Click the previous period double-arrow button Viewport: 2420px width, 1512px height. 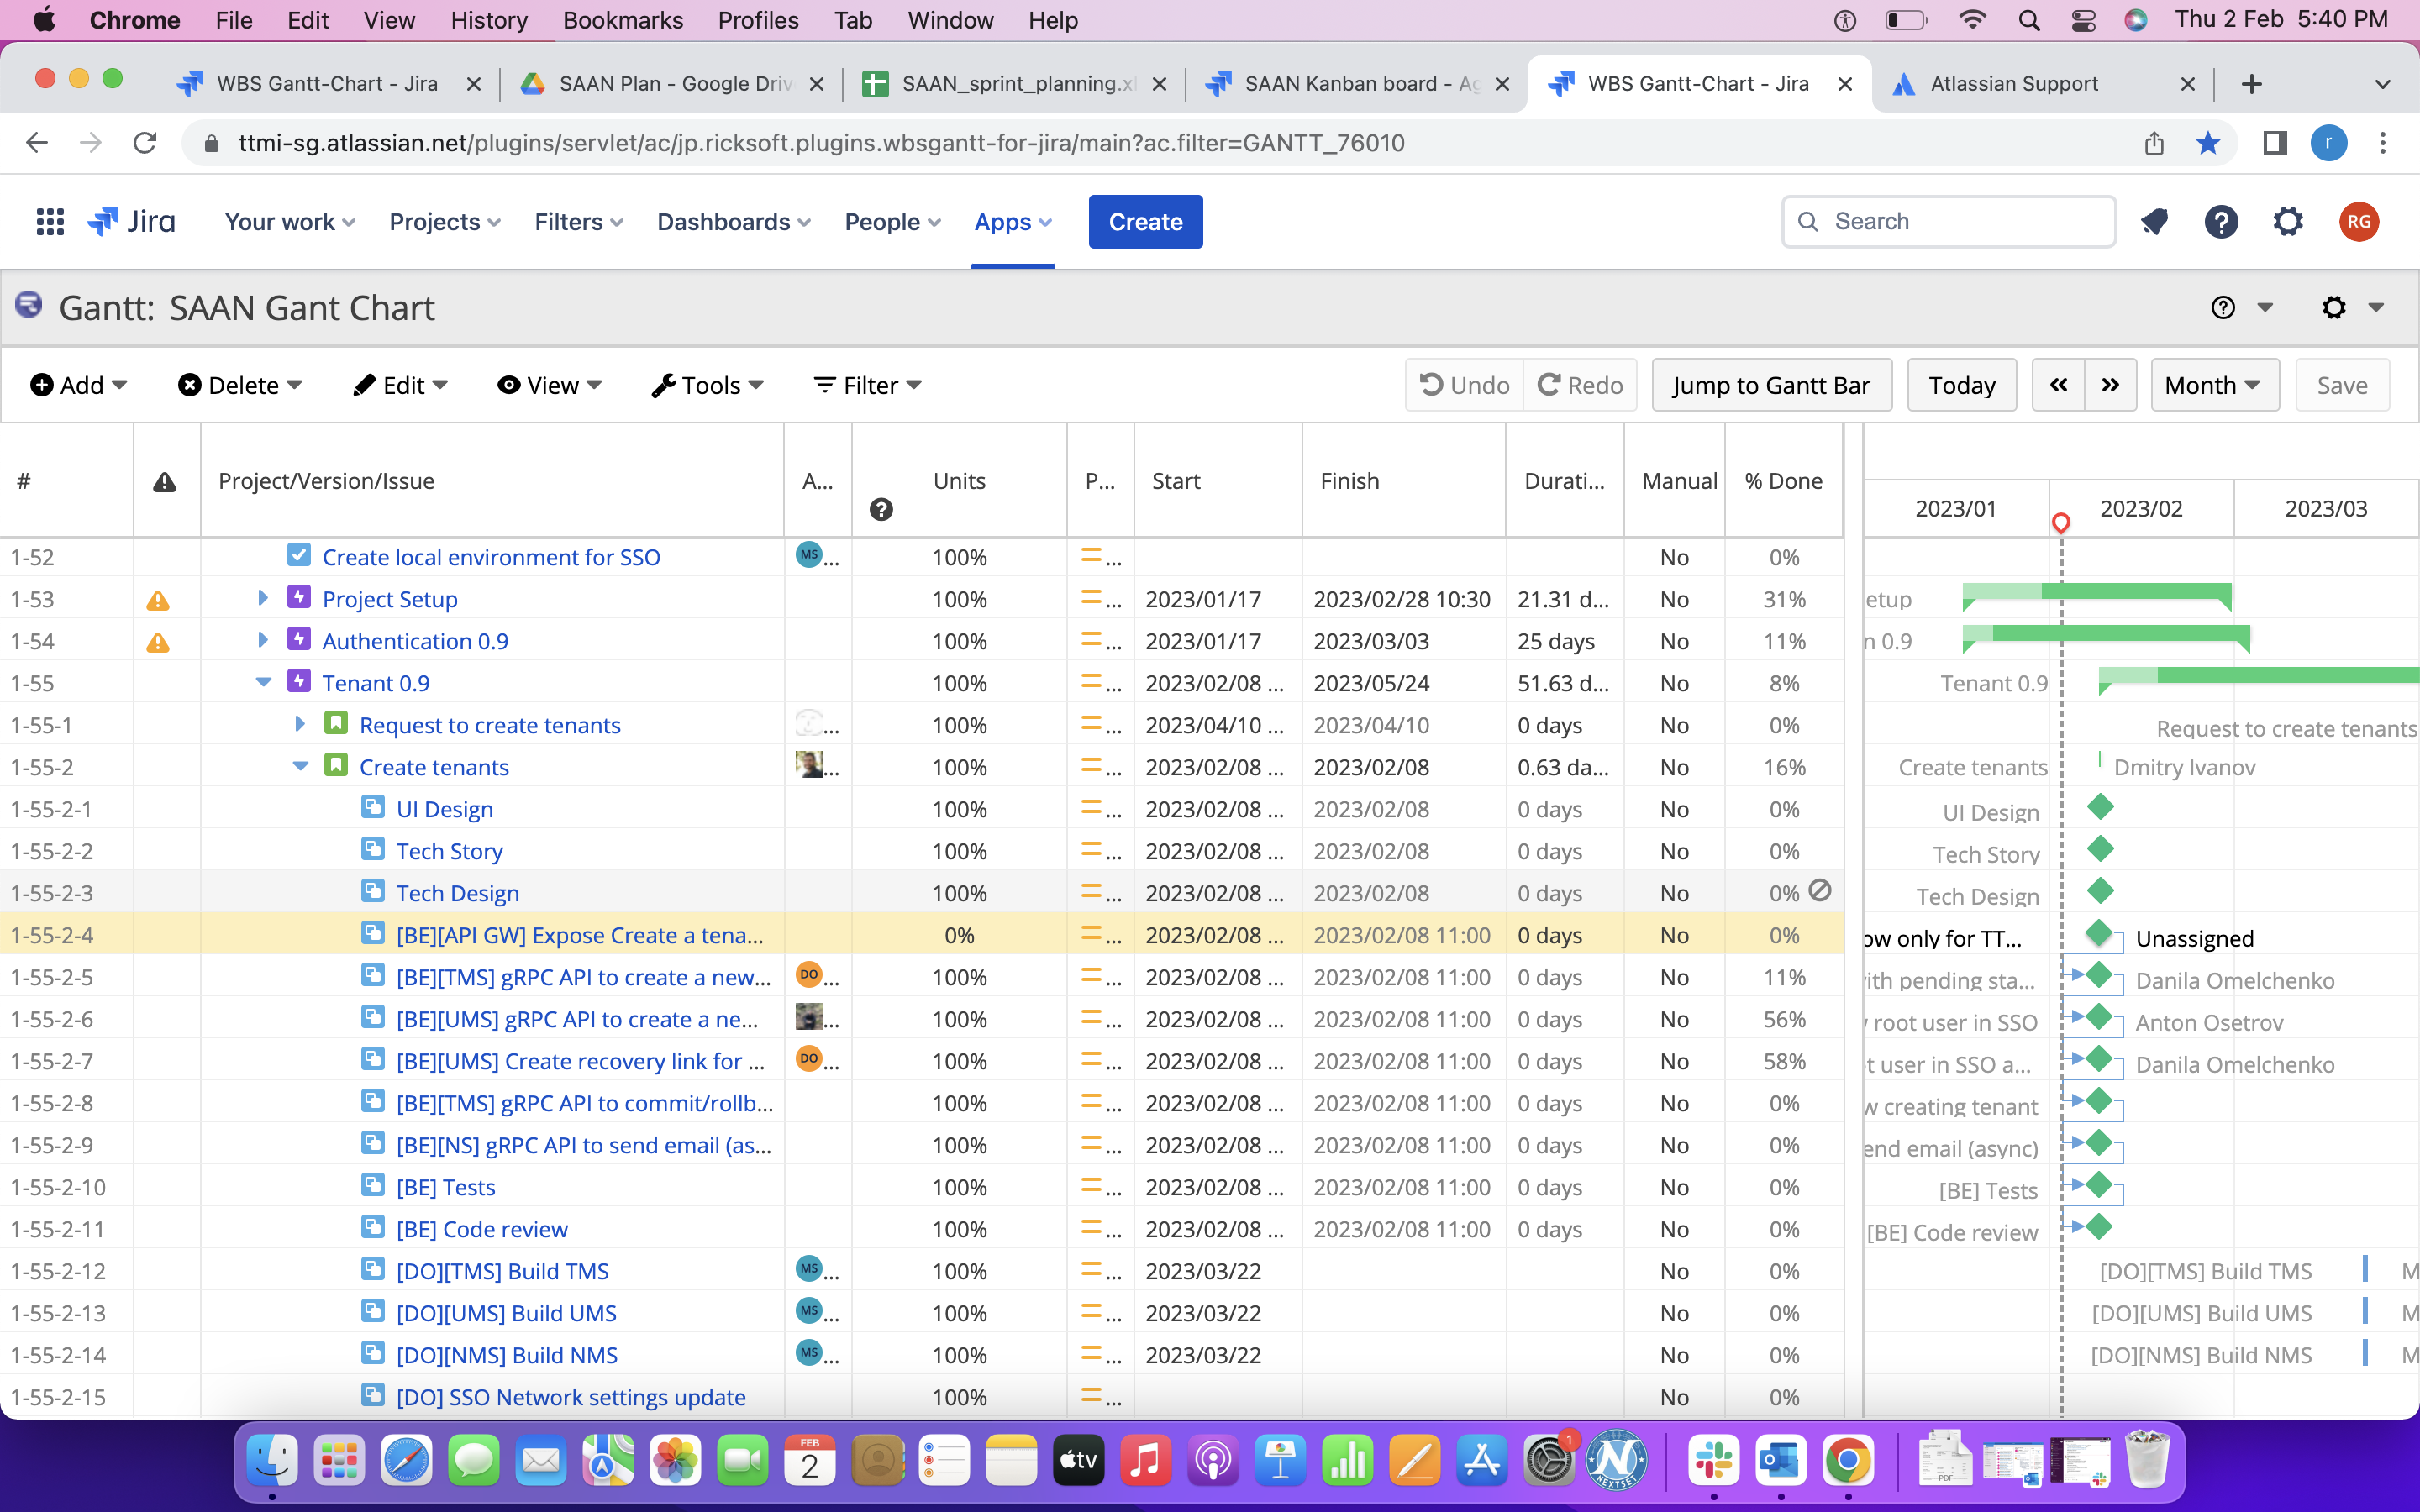(x=2058, y=385)
